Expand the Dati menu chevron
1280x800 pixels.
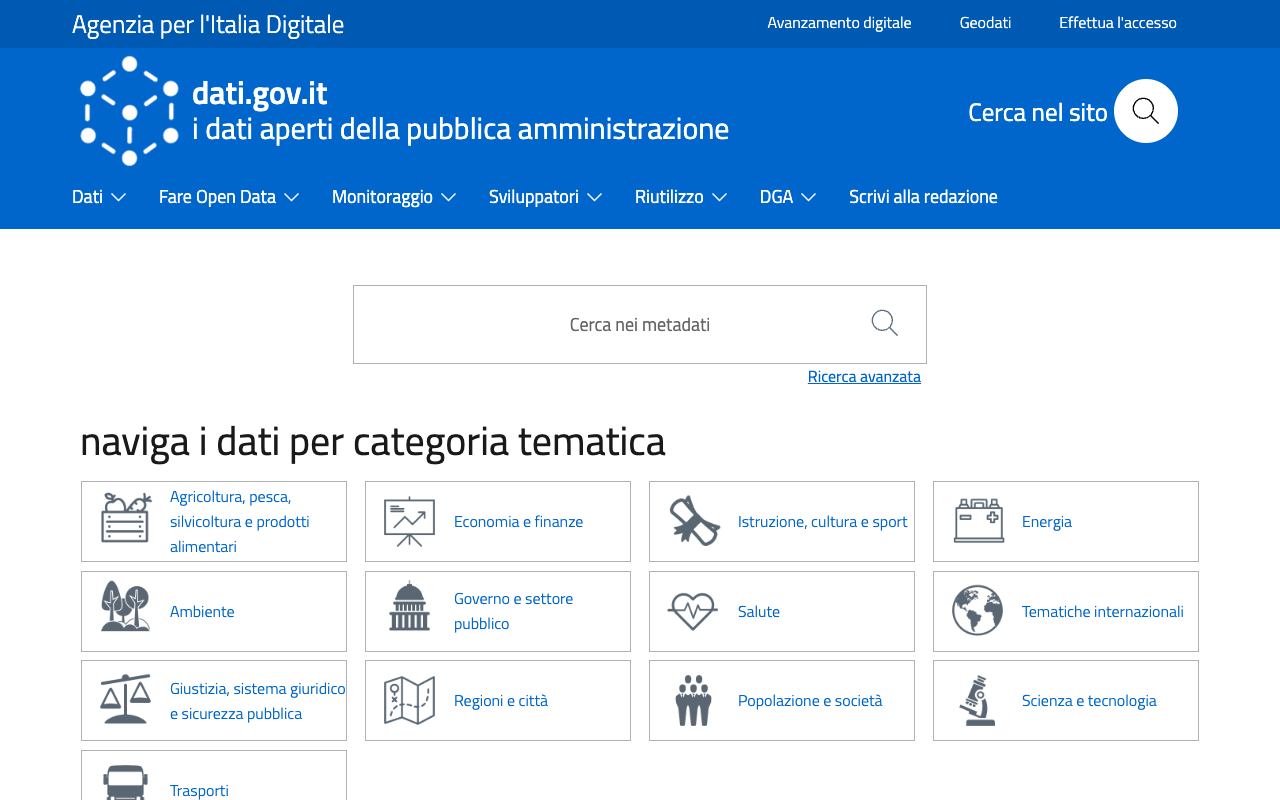point(118,197)
